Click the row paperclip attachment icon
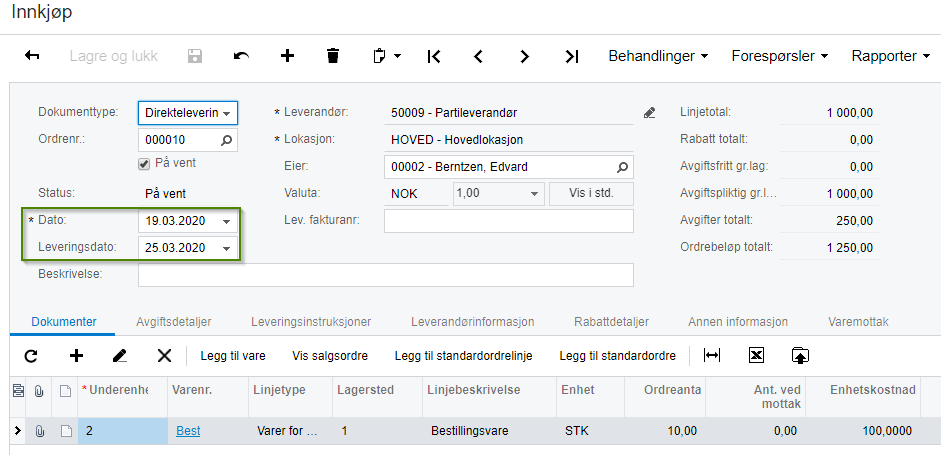 pyautogui.click(x=39, y=431)
